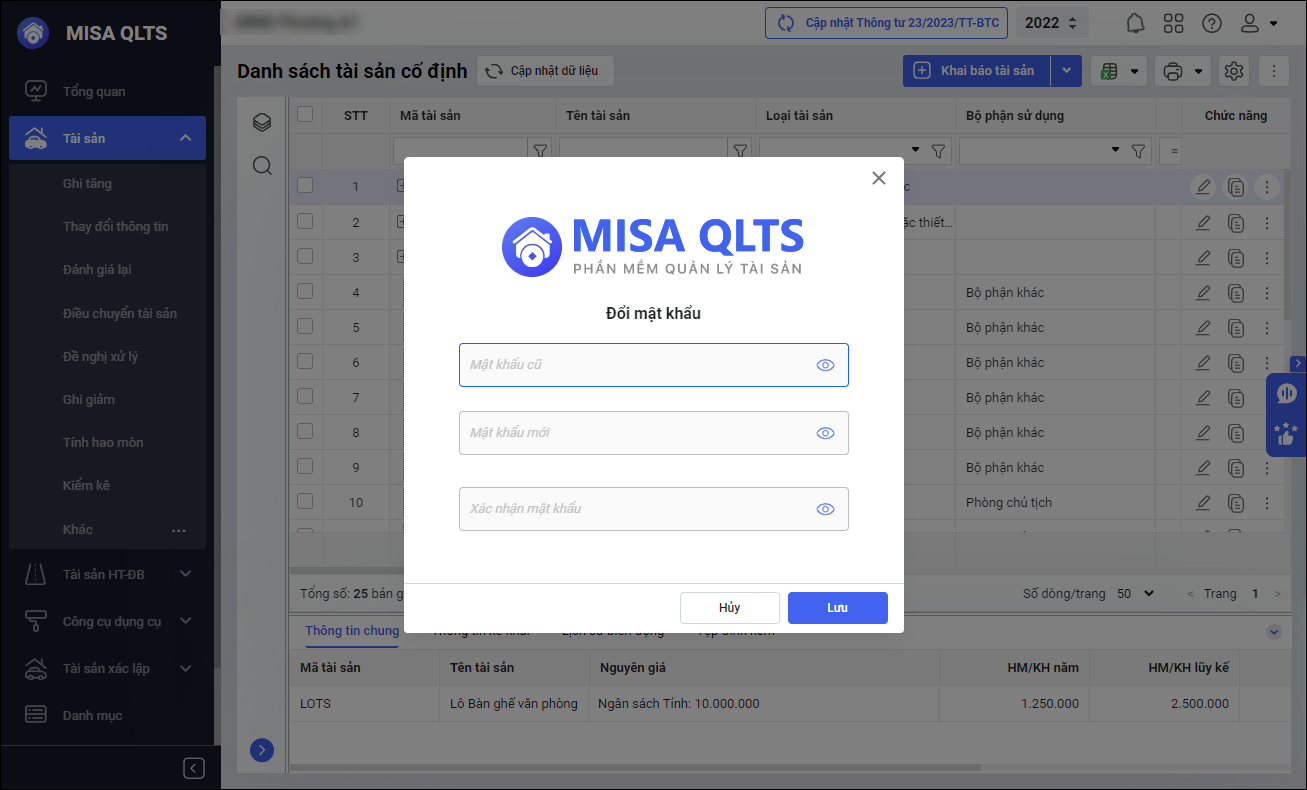Change the working year 2022 selector
1307x790 pixels.
point(1051,23)
